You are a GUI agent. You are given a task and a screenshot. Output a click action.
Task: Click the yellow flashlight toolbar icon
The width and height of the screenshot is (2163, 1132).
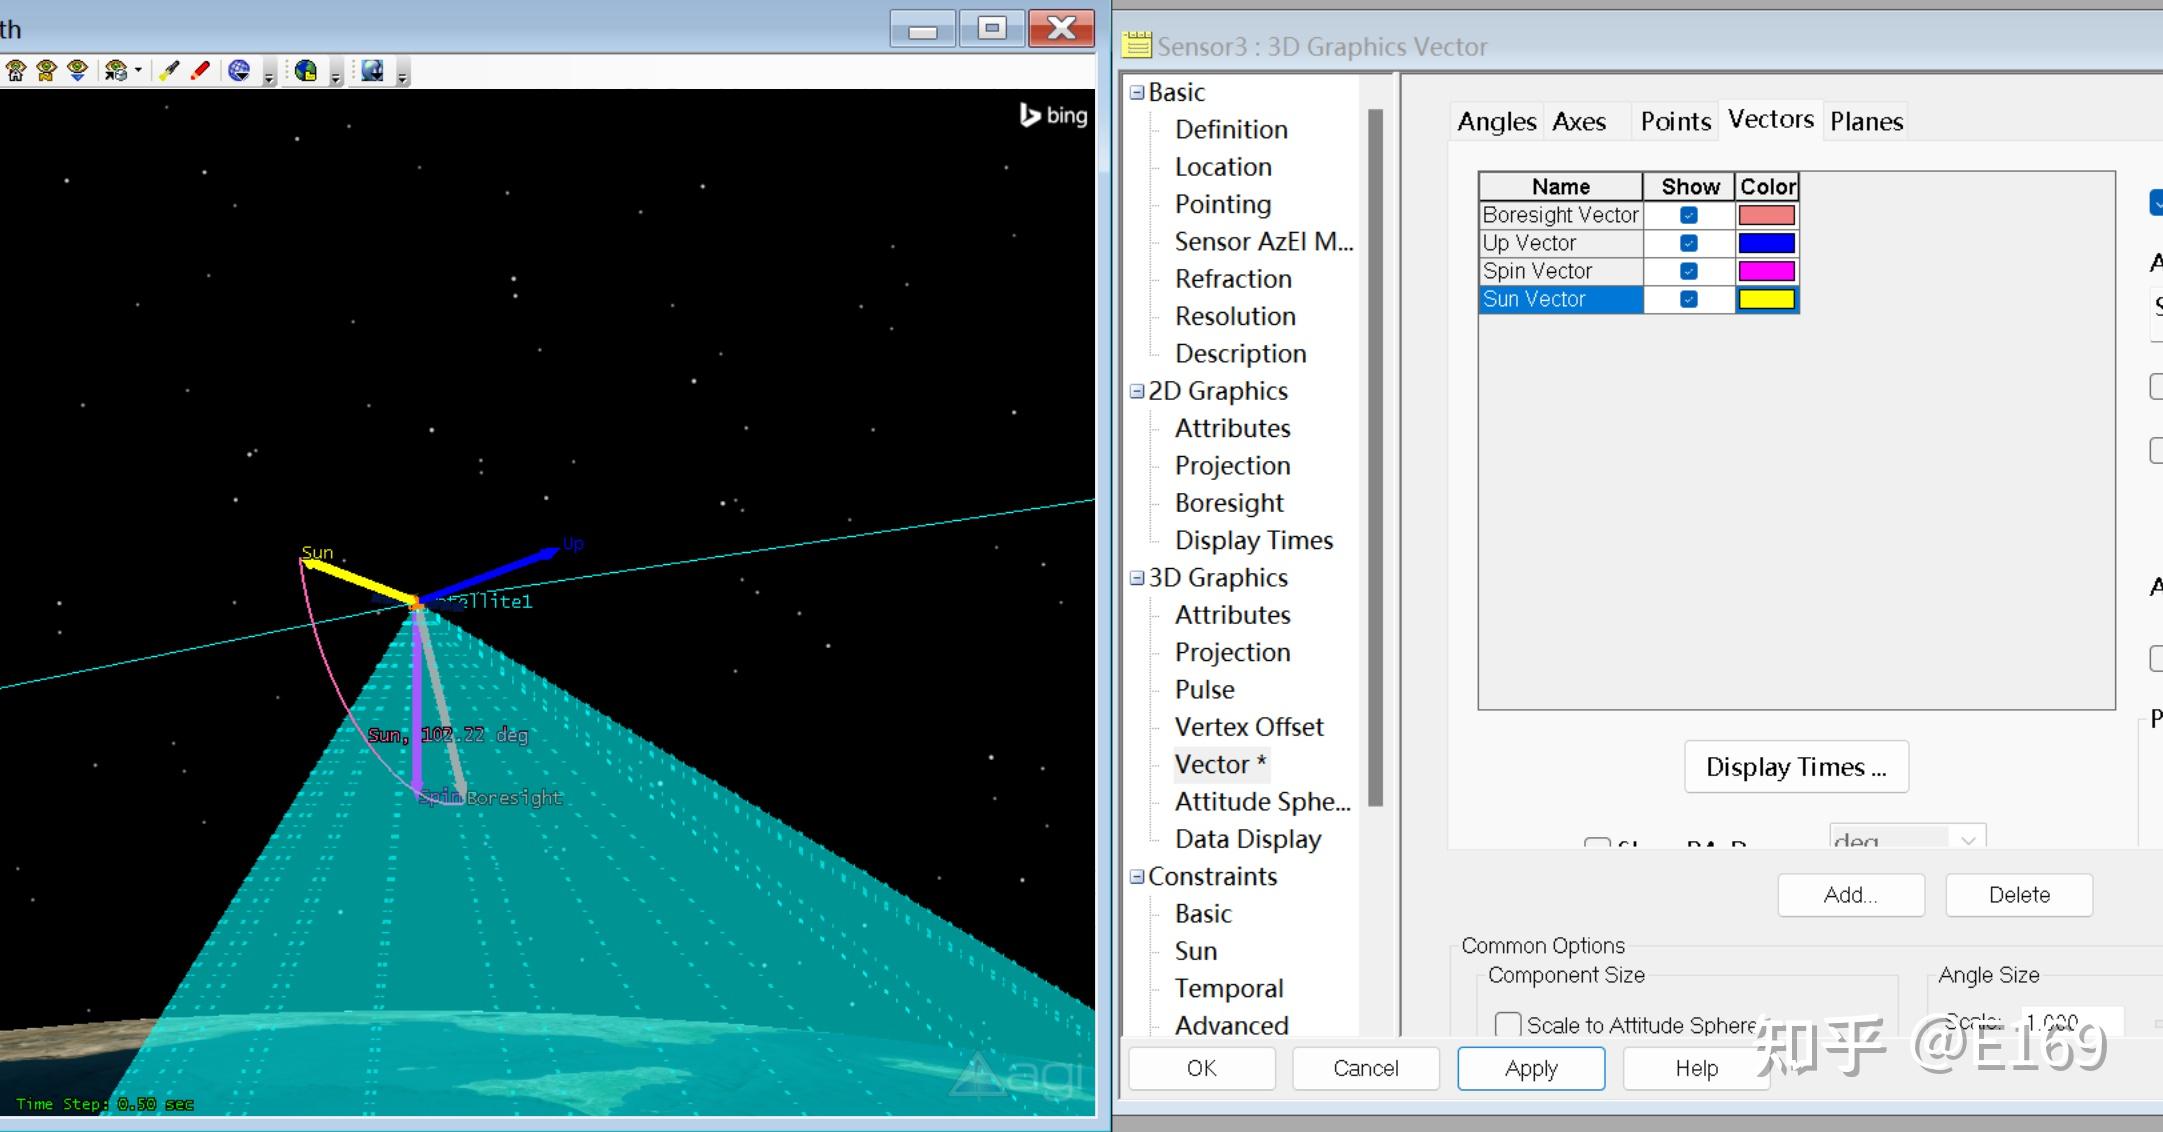coord(169,70)
